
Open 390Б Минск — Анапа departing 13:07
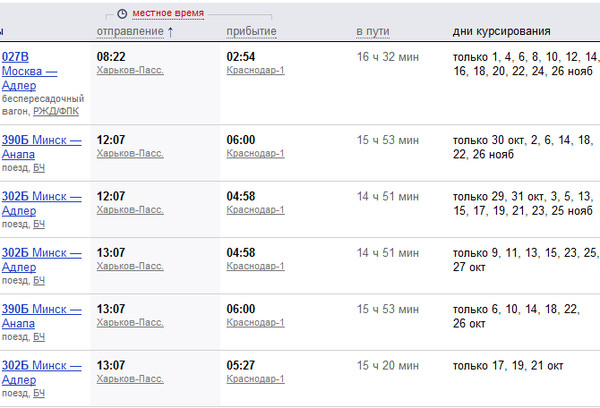click(41, 316)
